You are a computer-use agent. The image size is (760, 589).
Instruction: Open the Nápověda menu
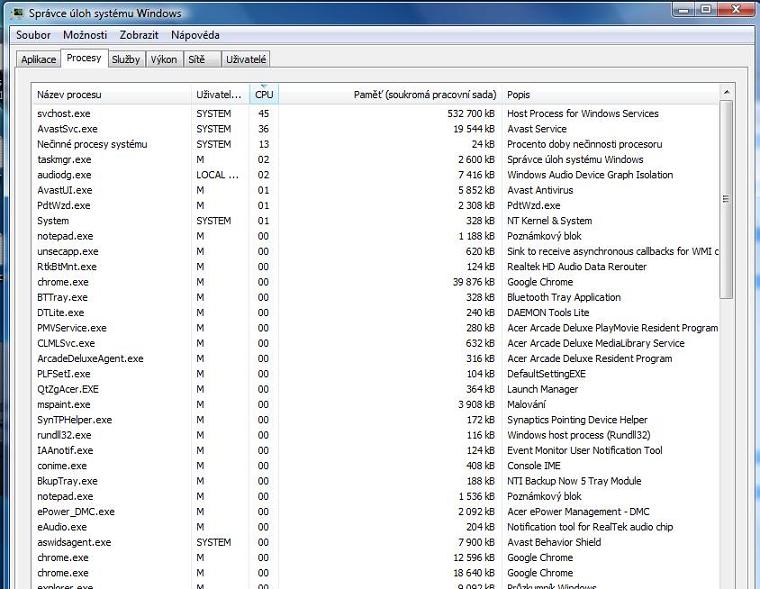pyautogui.click(x=195, y=35)
